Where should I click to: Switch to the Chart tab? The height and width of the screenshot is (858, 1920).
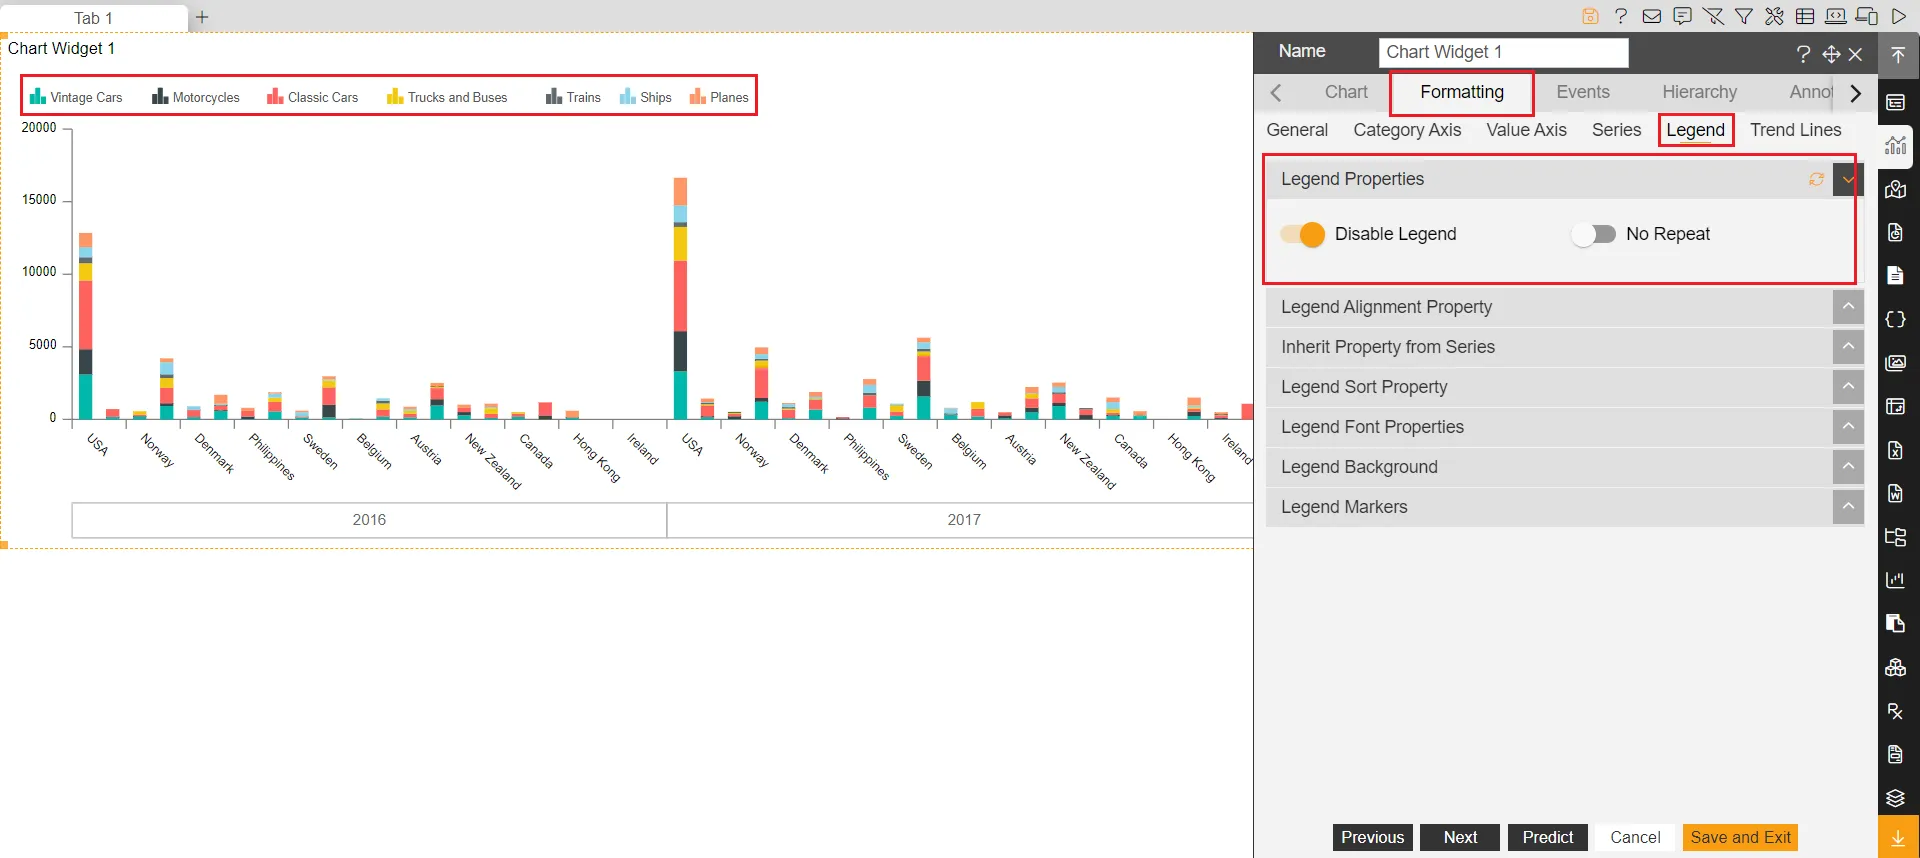1346,92
